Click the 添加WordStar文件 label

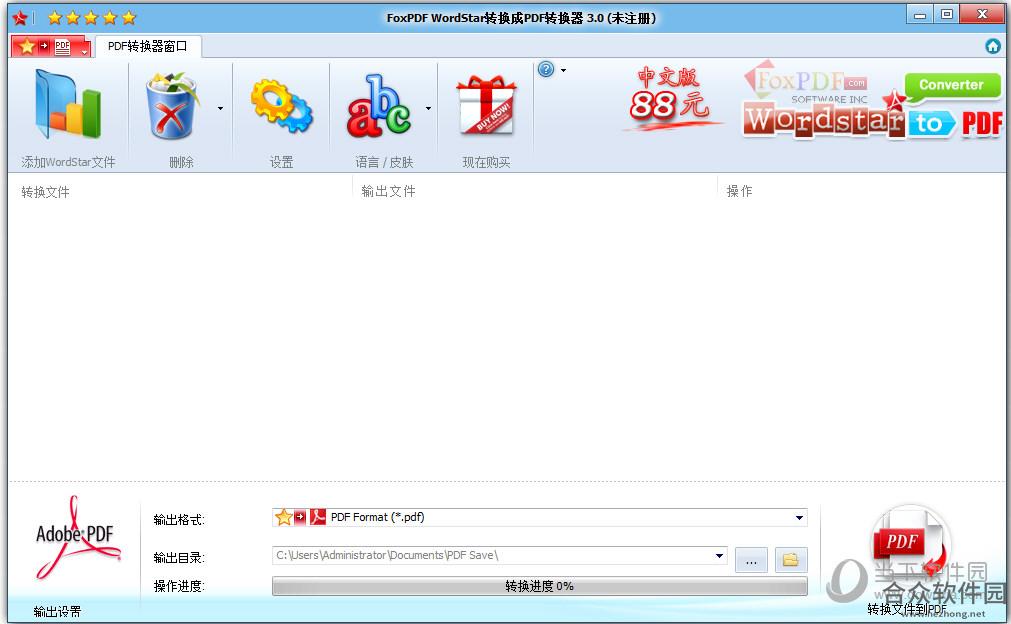tap(68, 162)
